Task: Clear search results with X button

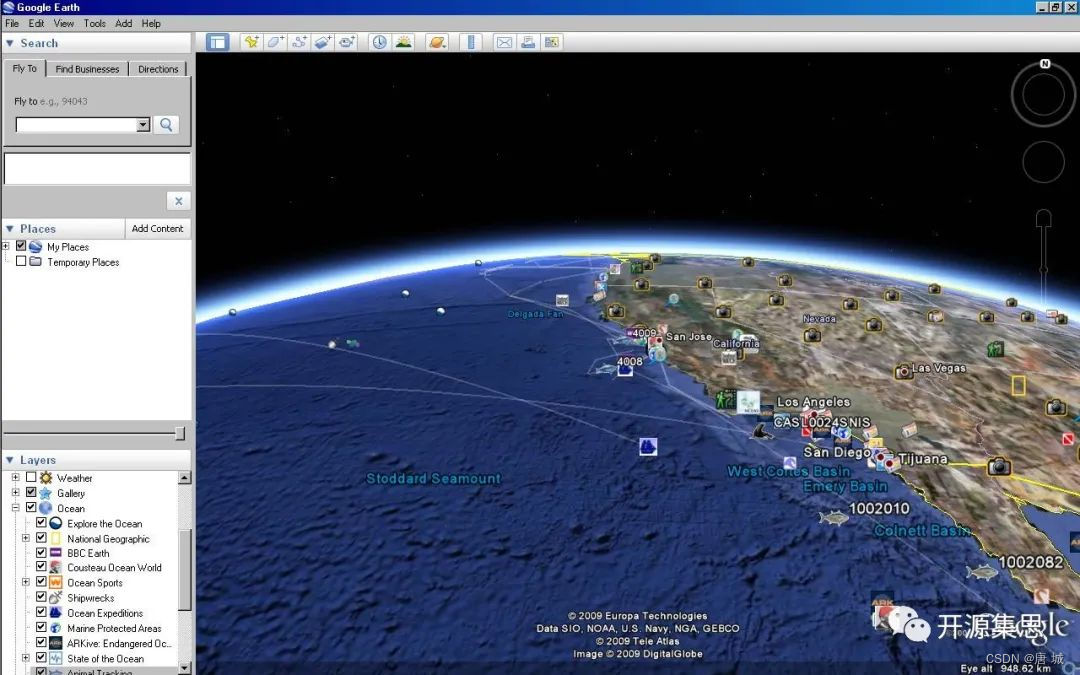Action: coord(178,201)
